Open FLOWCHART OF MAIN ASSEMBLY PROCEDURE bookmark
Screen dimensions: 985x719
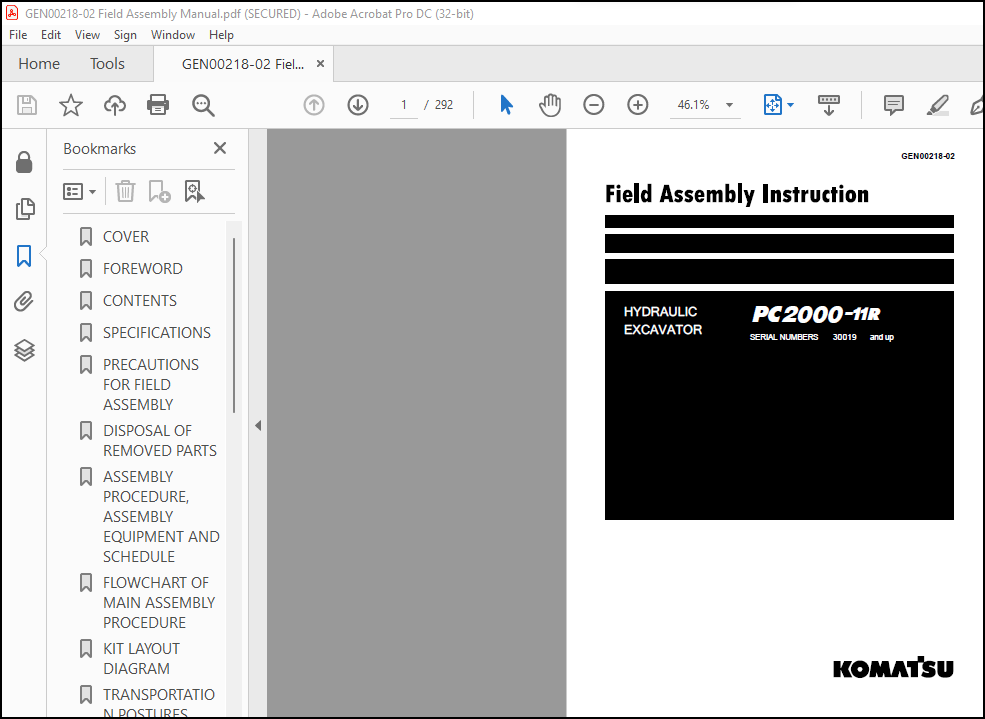point(158,602)
